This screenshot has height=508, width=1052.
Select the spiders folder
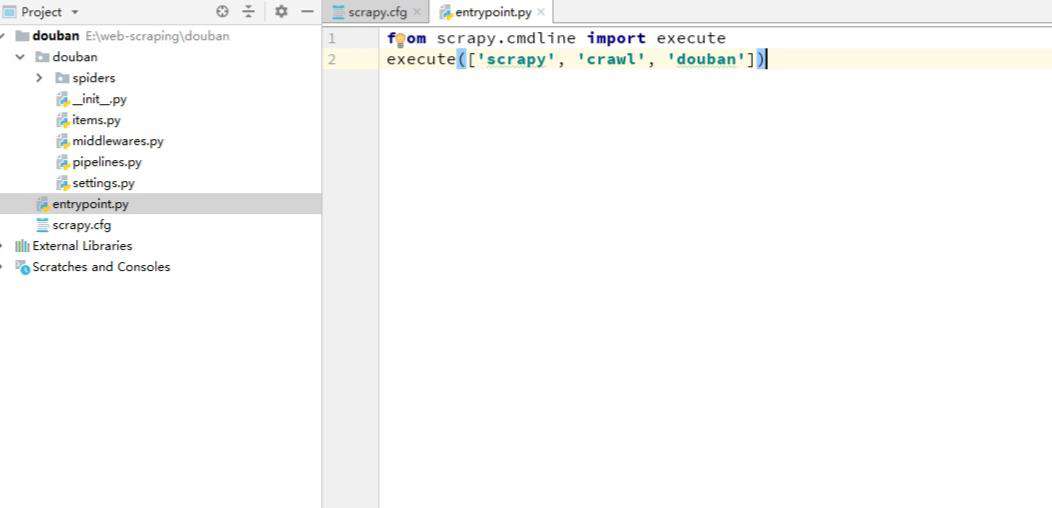(x=93, y=79)
